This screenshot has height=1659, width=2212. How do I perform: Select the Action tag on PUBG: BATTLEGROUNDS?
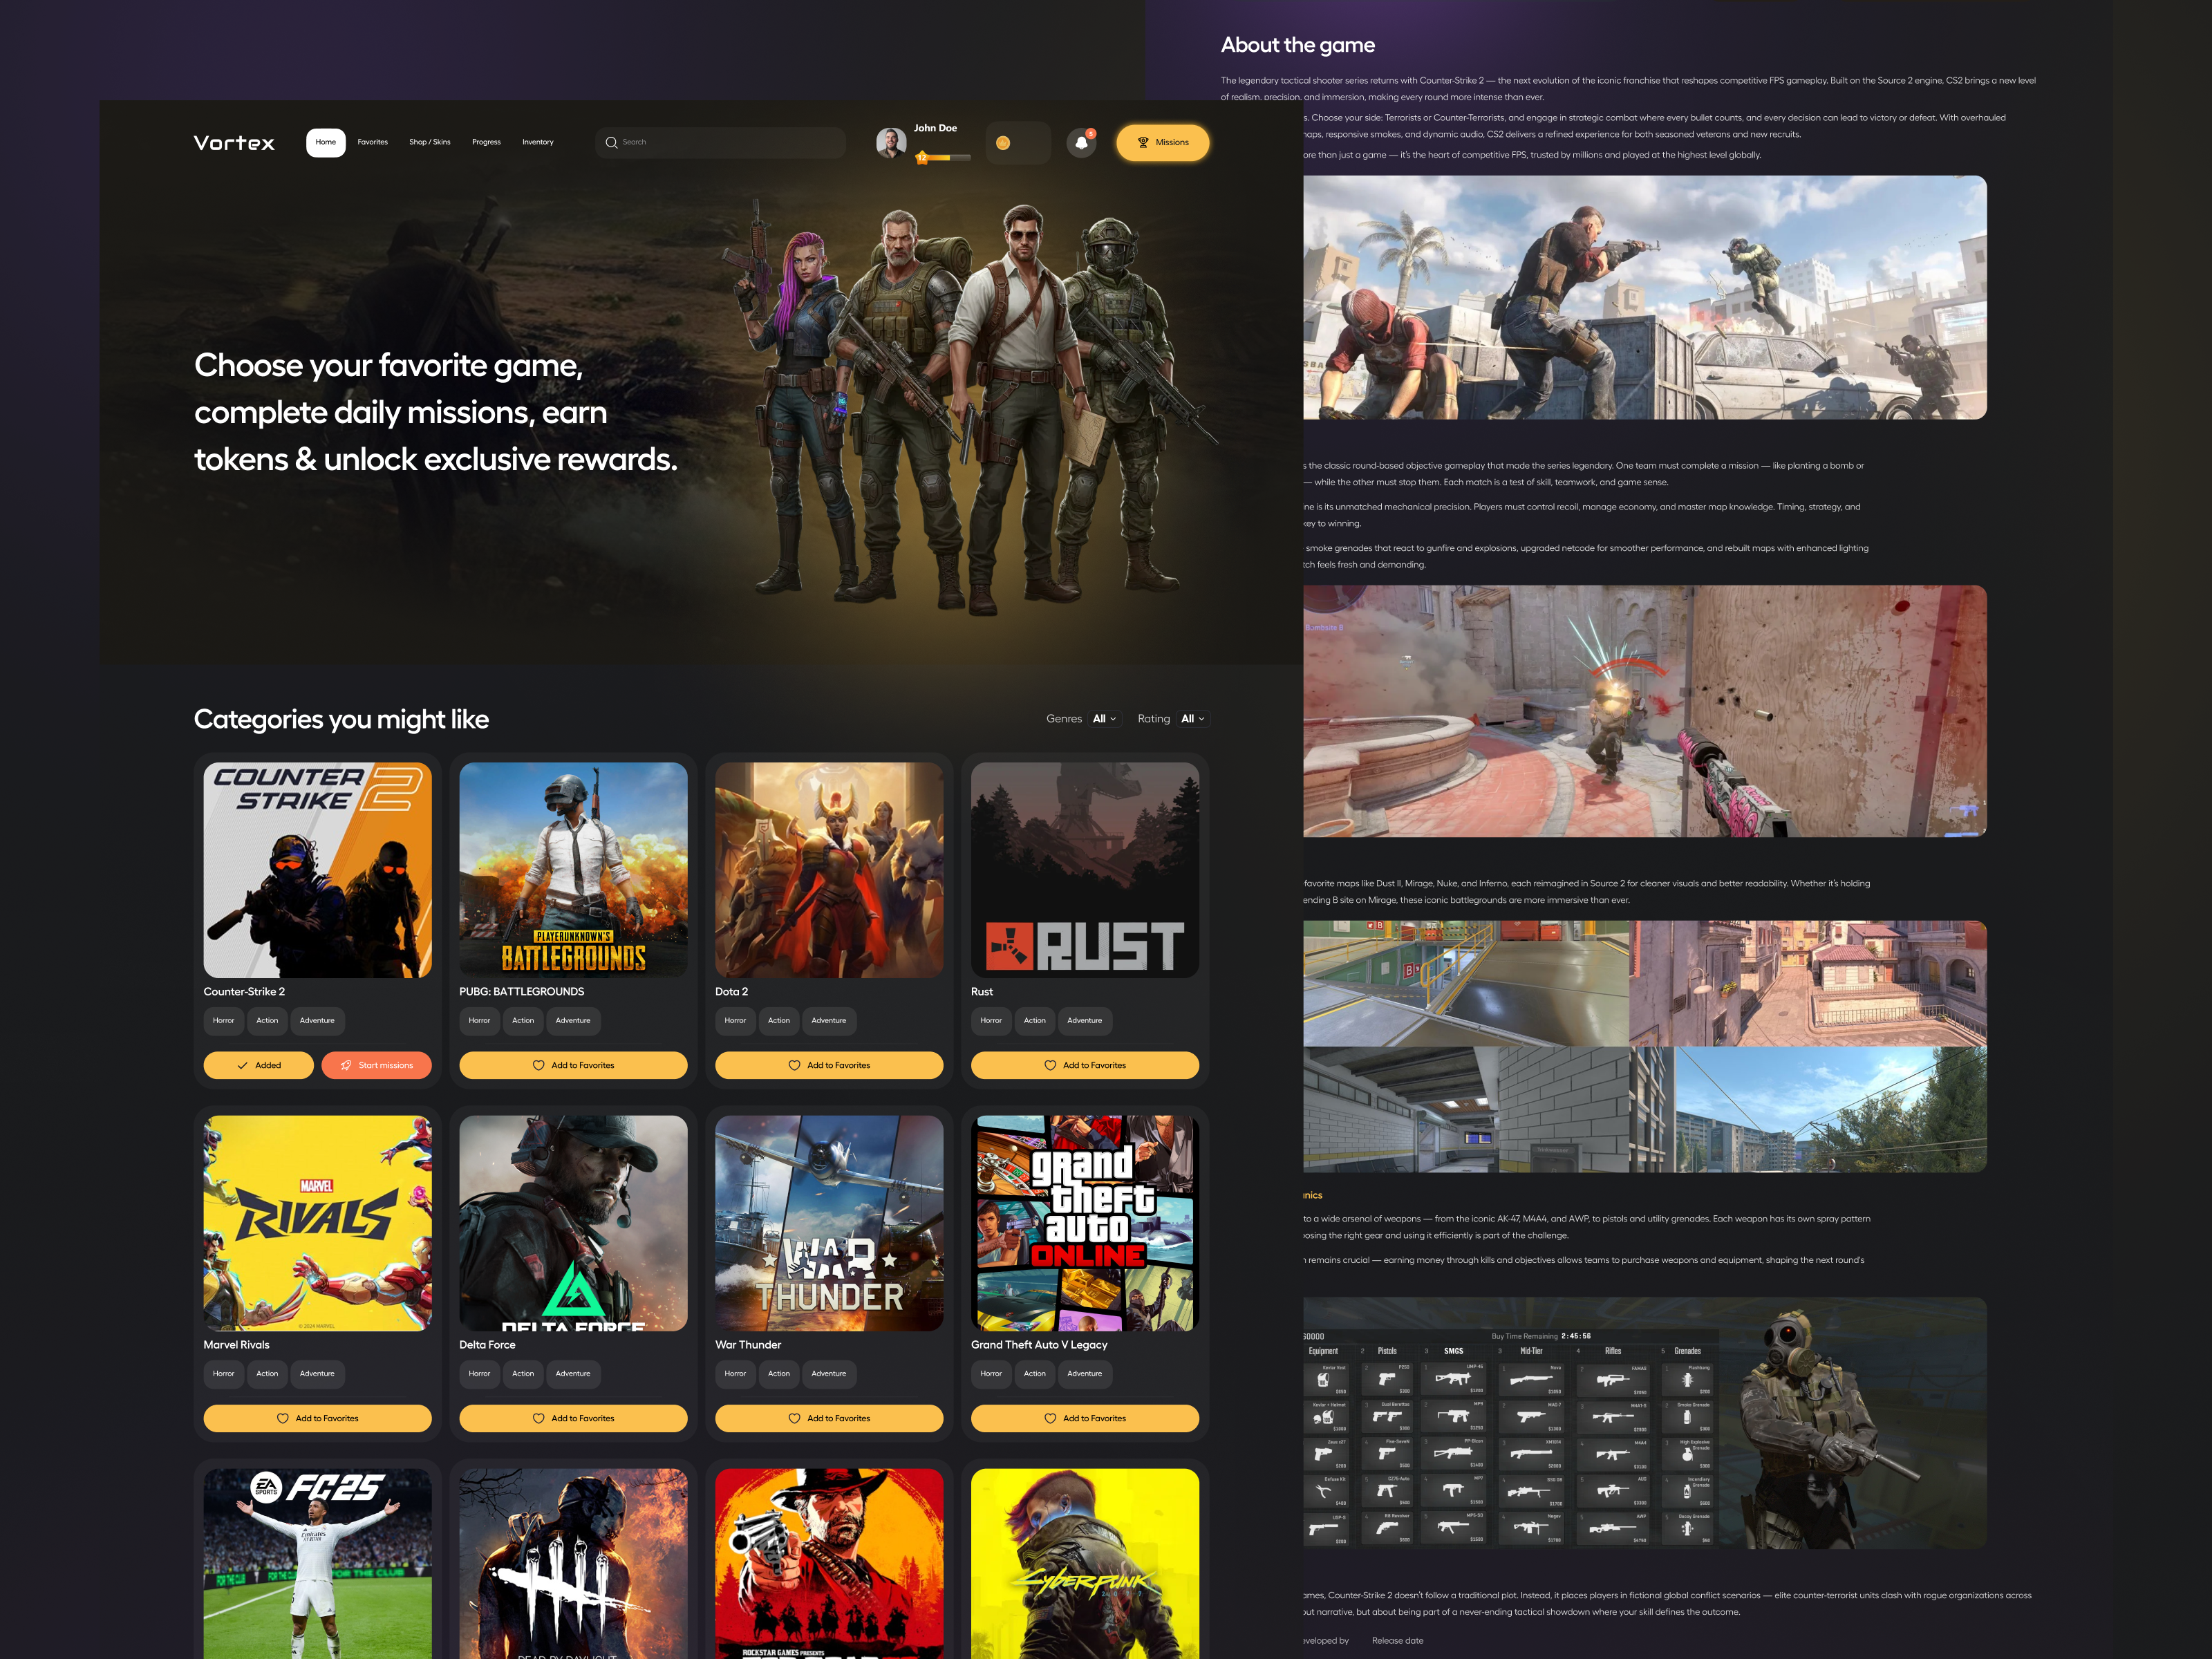point(523,1021)
